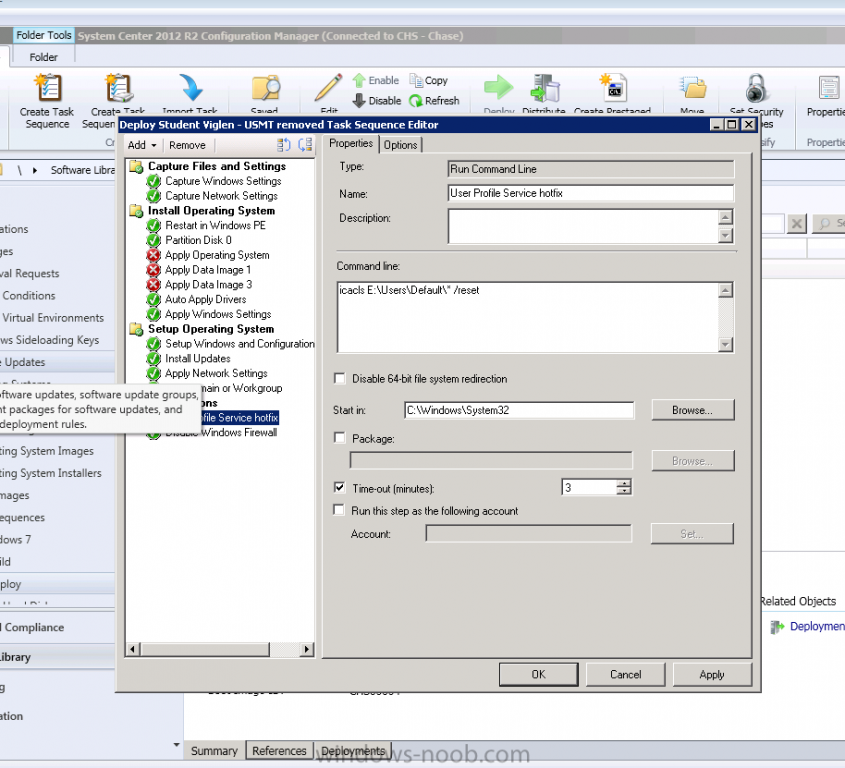The image size is (845, 768).
Task: Click the Set Security Scopes lock icon
Action: [x=756, y=89]
